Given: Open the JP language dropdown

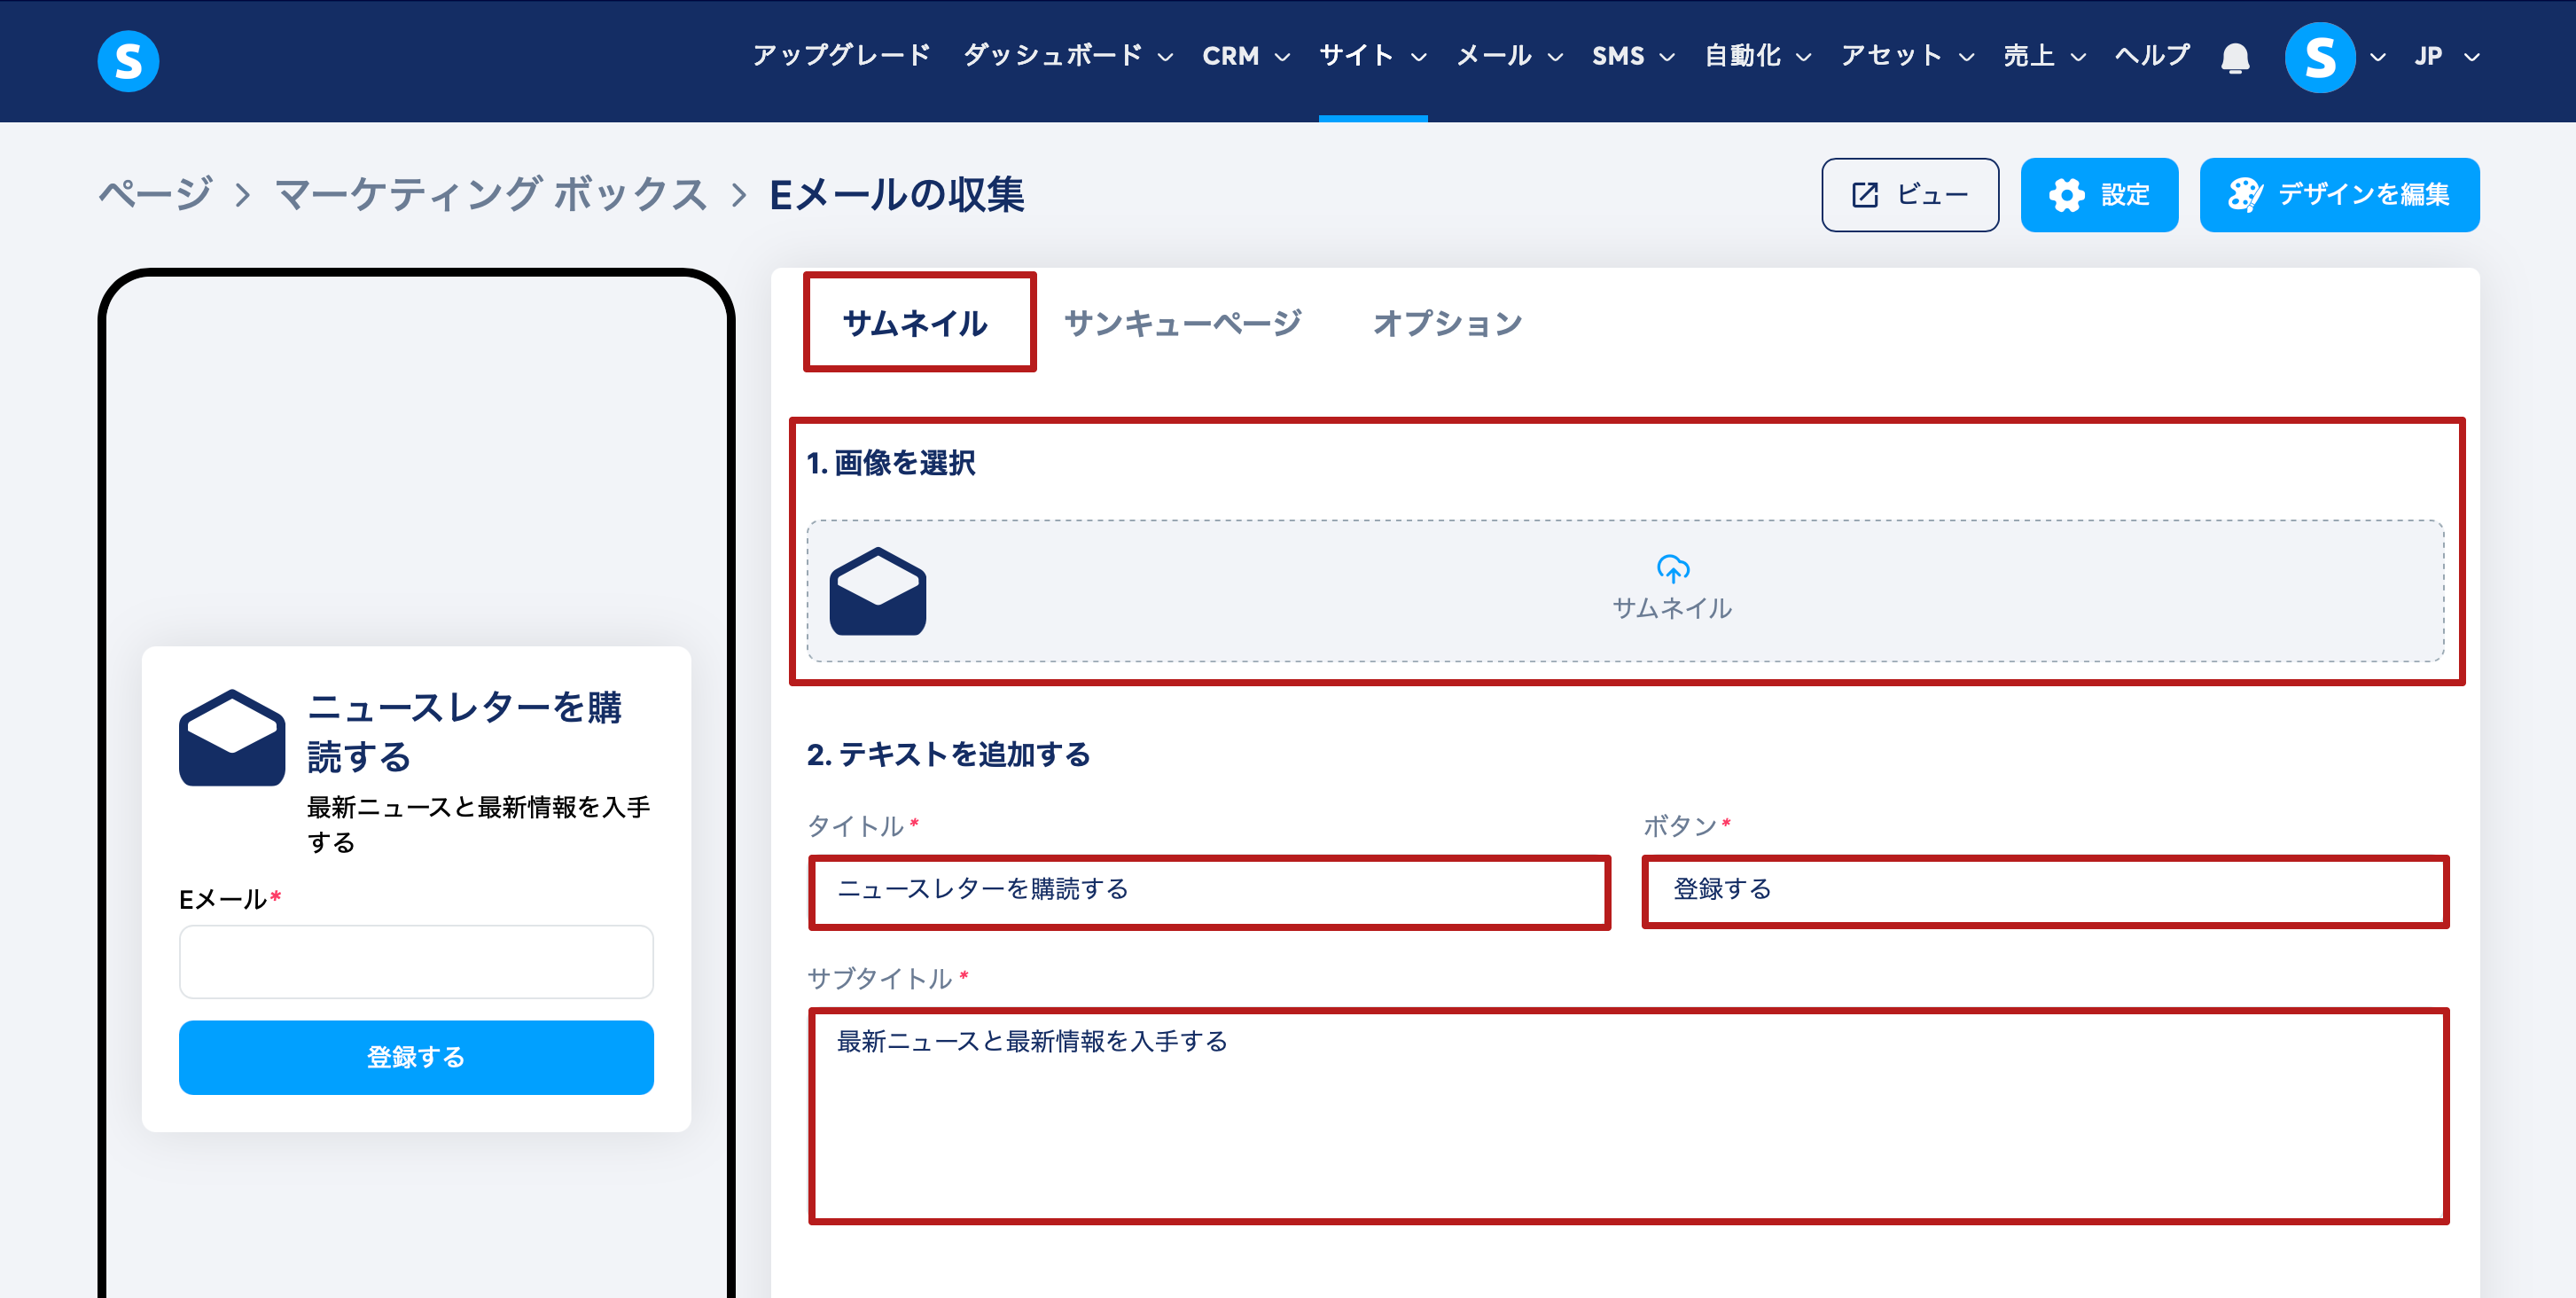Looking at the screenshot, I should pyautogui.click(x=2445, y=56).
